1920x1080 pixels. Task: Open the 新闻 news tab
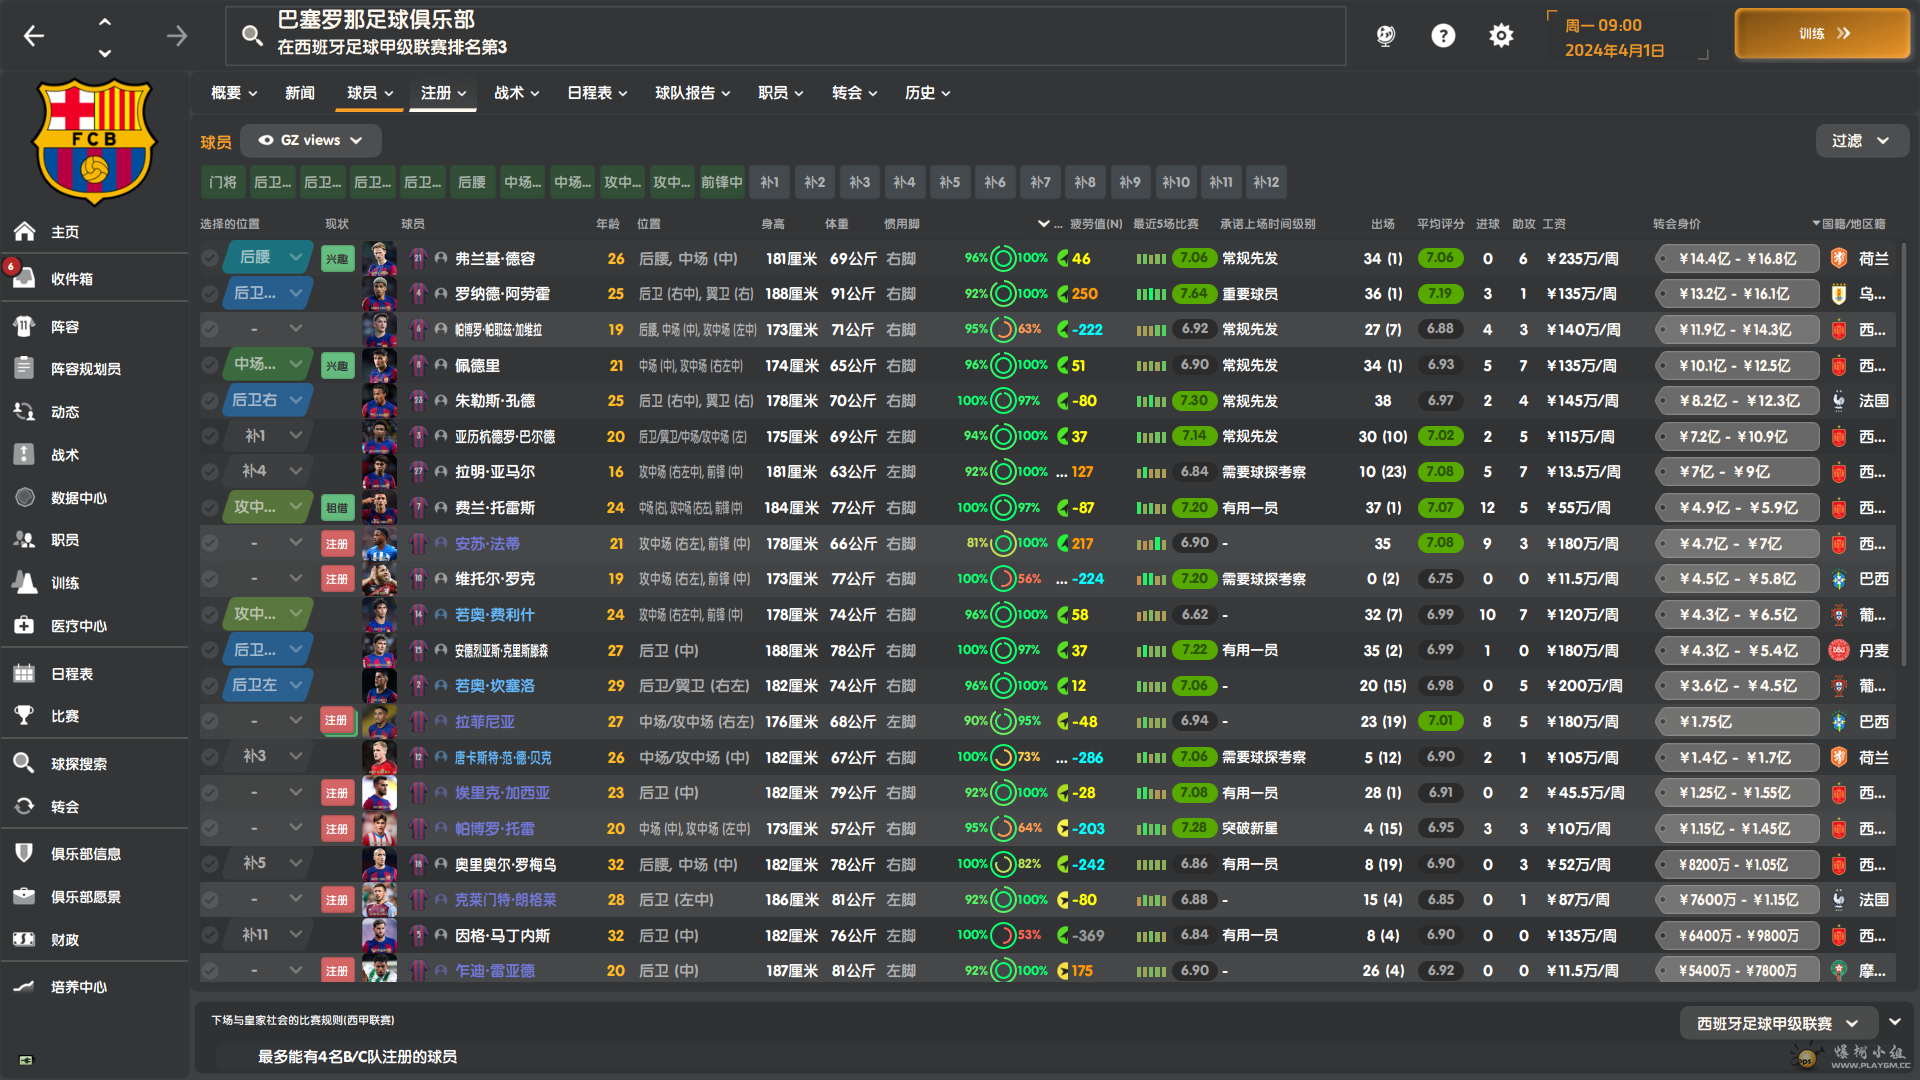pyautogui.click(x=300, y=93)
